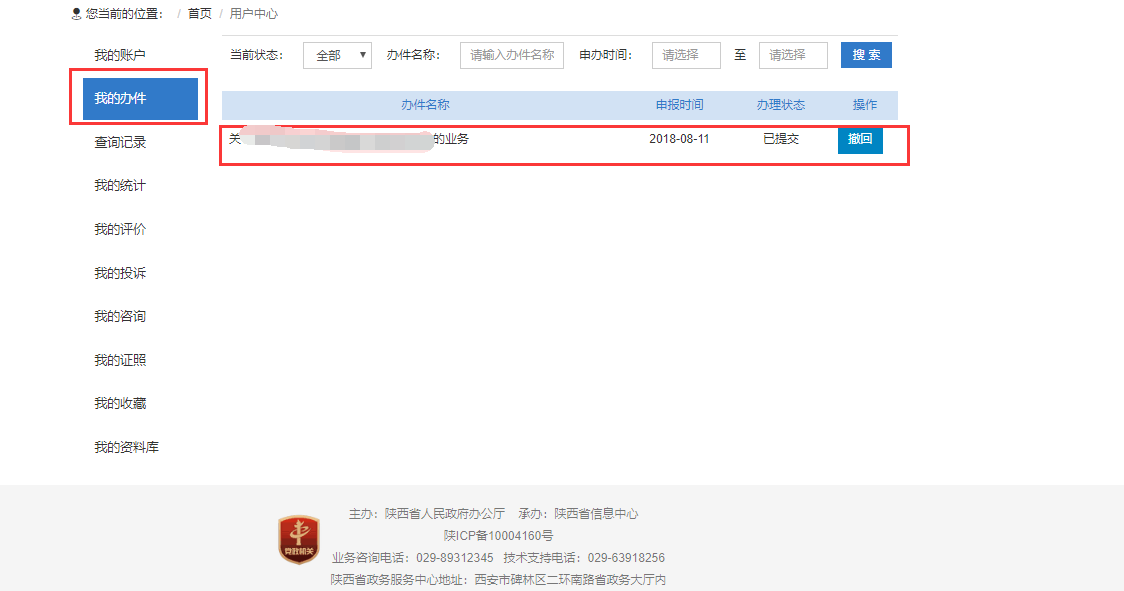Go to 查询记录 in the sidebar
1124x591 pixels.
point(120,143)
